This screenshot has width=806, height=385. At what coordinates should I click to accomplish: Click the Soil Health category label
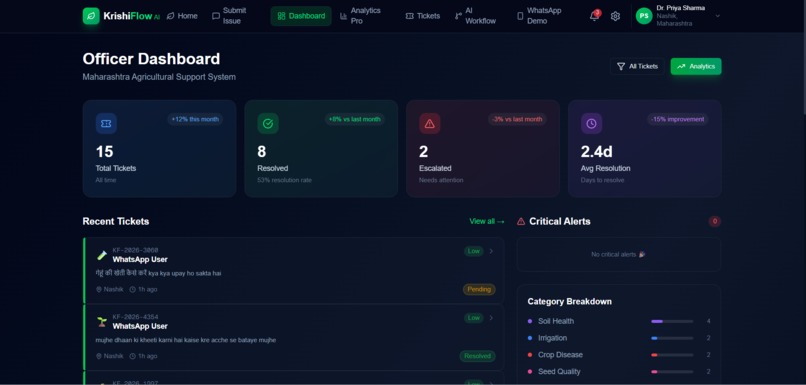click(x=556, y=321)
